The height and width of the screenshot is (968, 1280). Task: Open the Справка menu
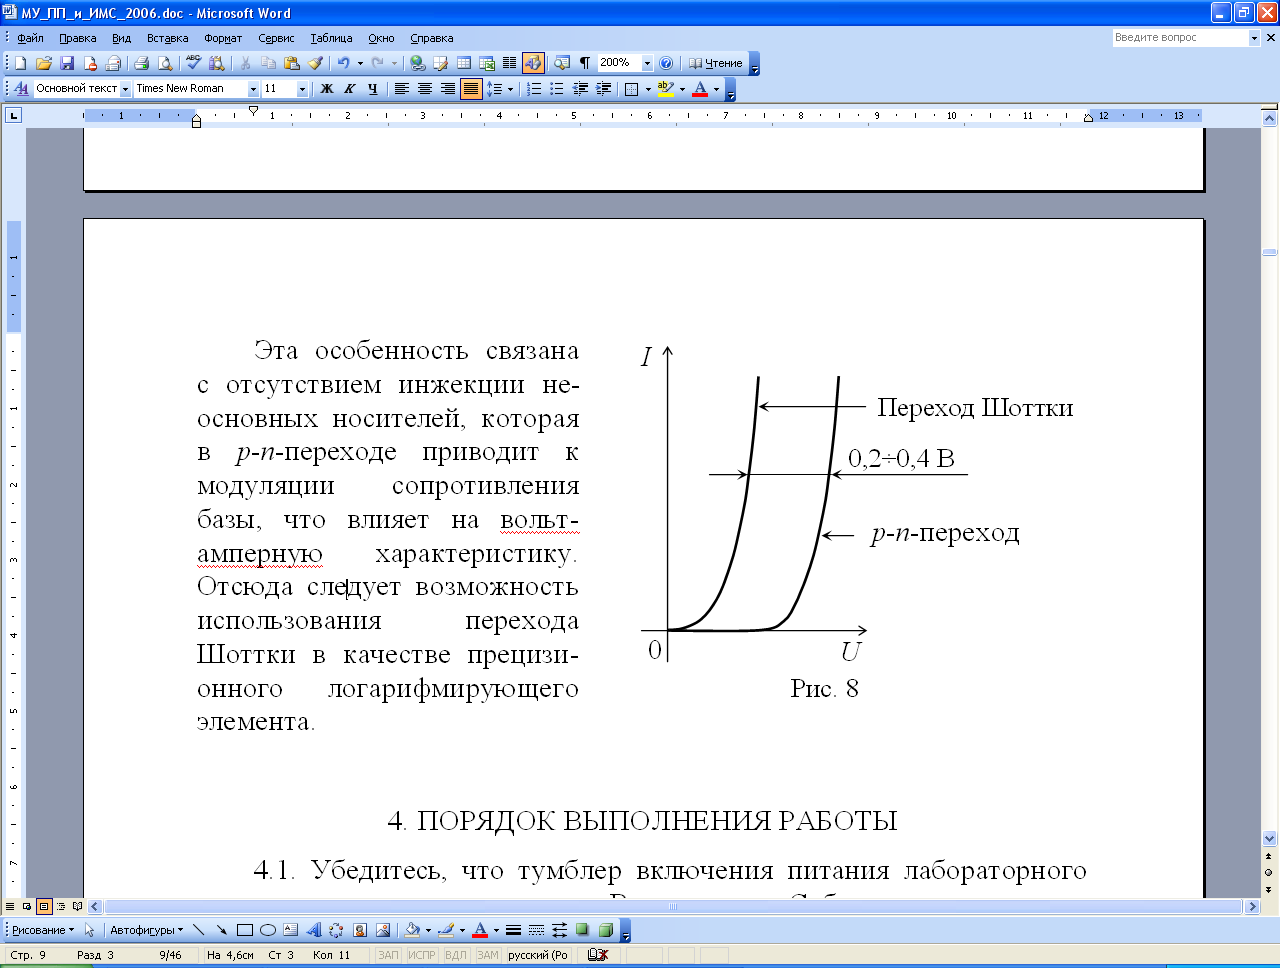click(432, 38)
